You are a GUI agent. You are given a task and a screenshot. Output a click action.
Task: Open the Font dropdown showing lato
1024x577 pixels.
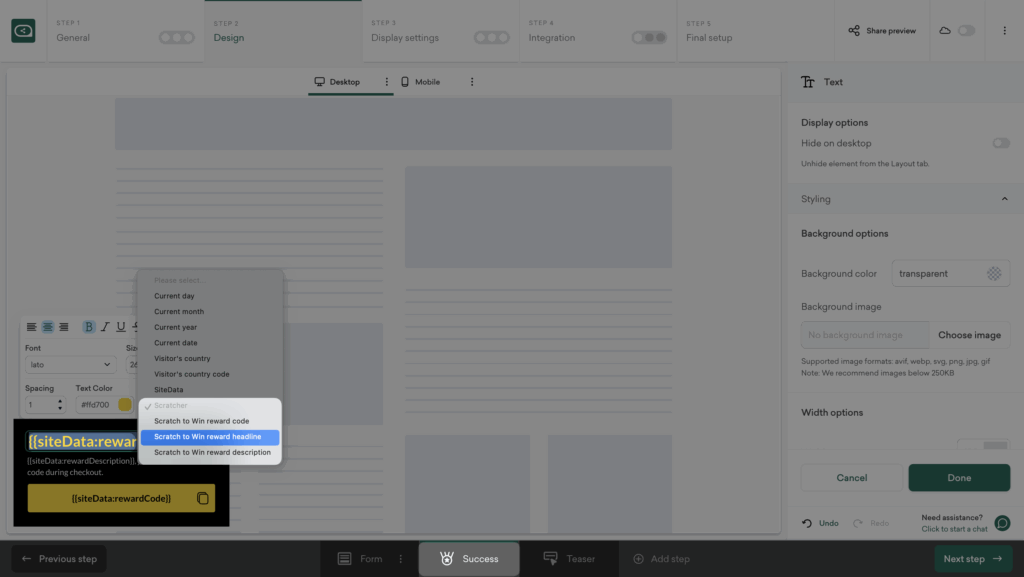click(x=69, y=365)
